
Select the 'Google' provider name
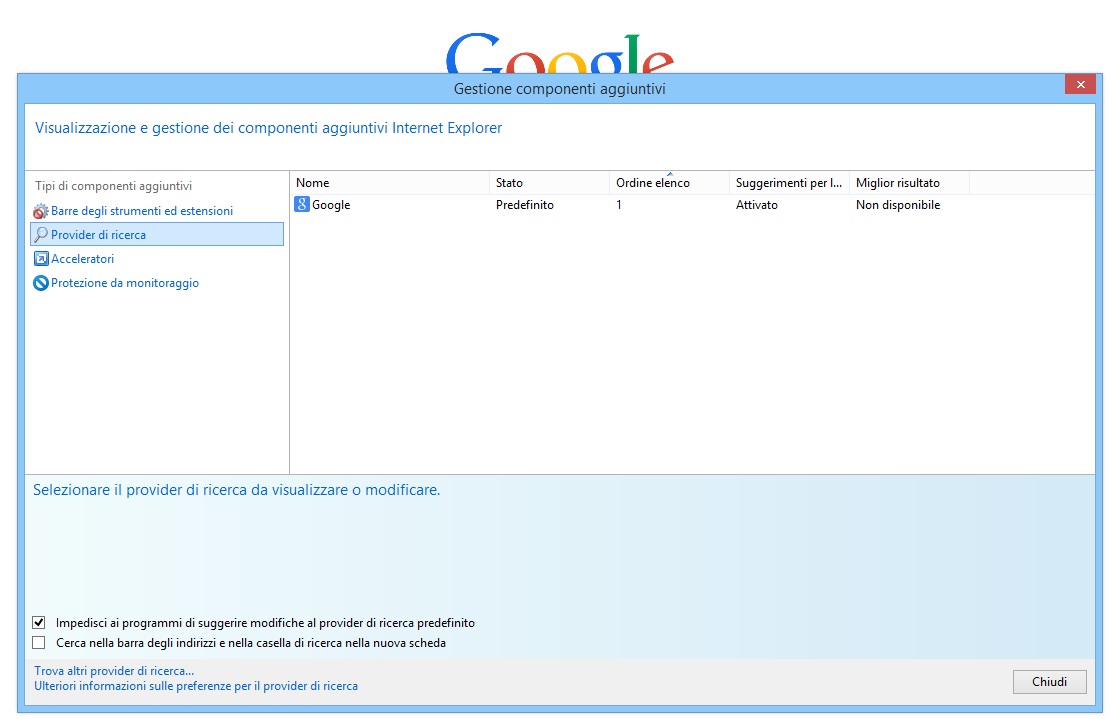pos(331,205)
